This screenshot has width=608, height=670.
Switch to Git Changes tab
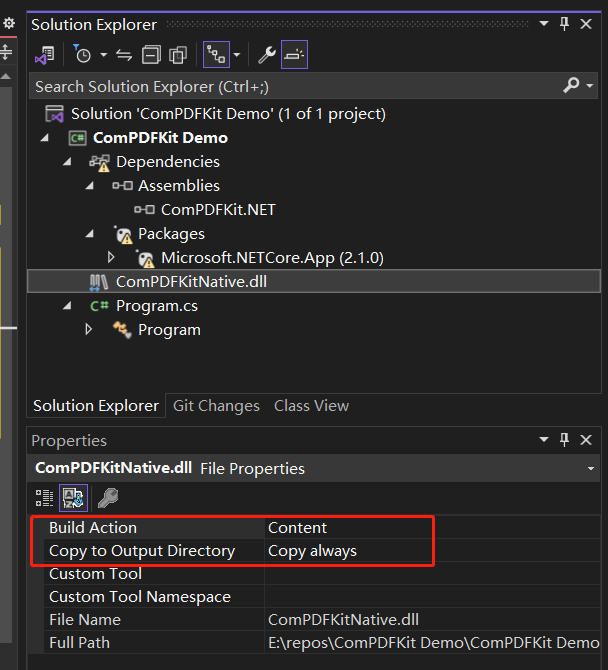216,406
